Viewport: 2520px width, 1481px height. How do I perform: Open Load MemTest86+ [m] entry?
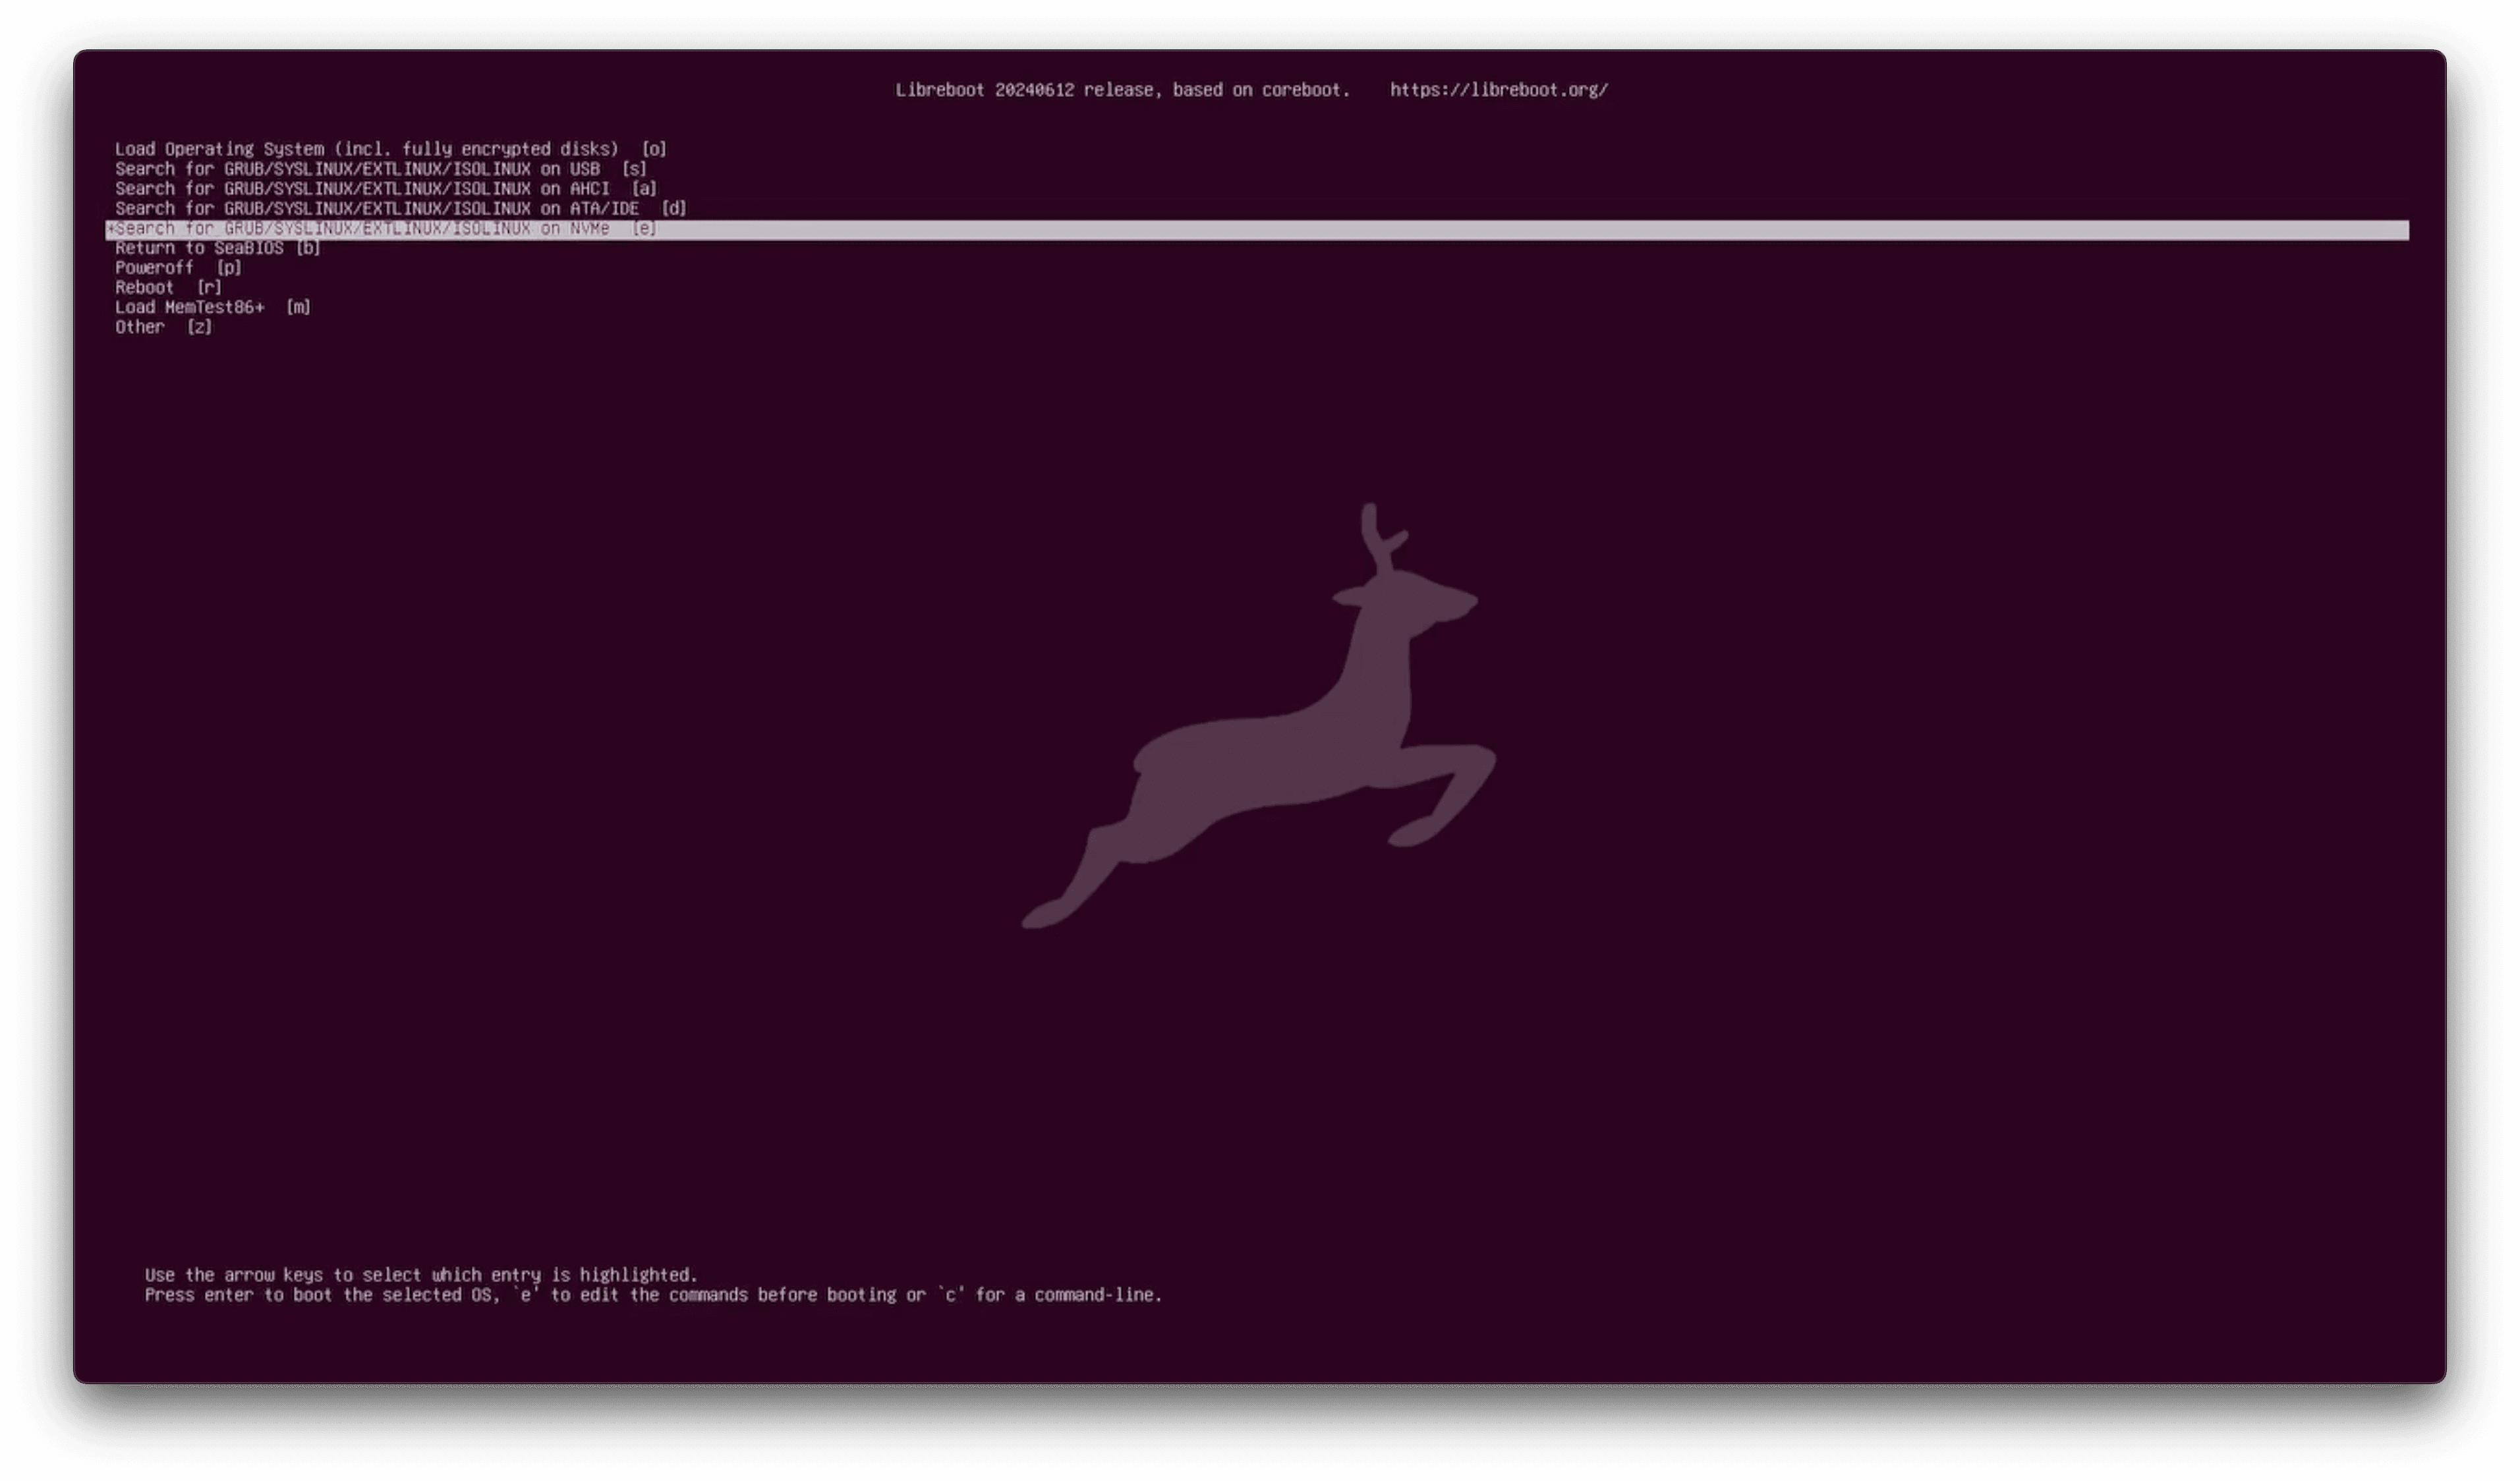pyautogui.click(x=212, y=307)
